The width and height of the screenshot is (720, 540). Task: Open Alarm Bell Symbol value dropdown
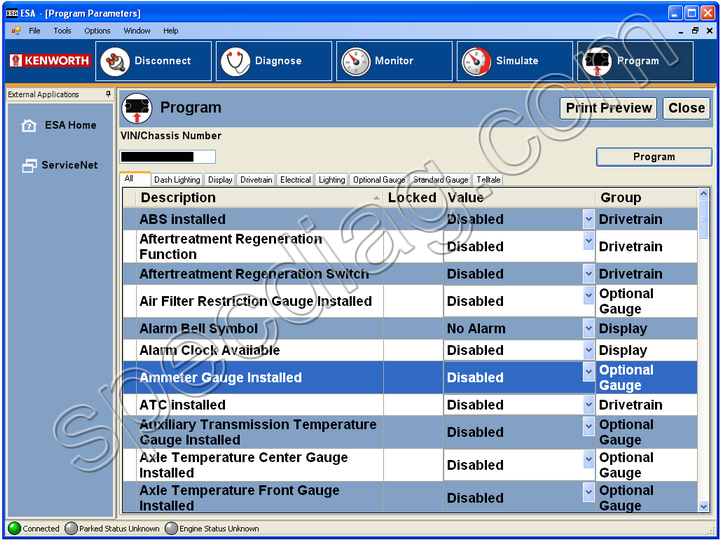pyautogui.click(x=588, y=327)
